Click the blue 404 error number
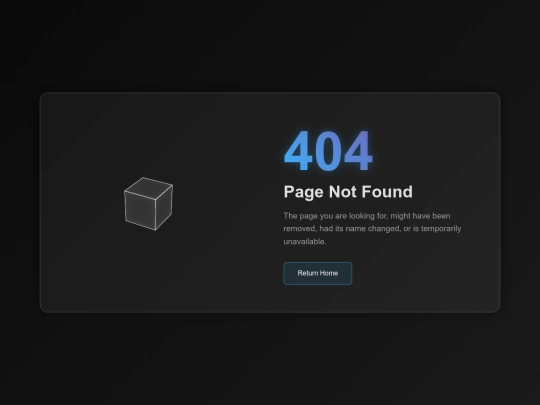 328,150
